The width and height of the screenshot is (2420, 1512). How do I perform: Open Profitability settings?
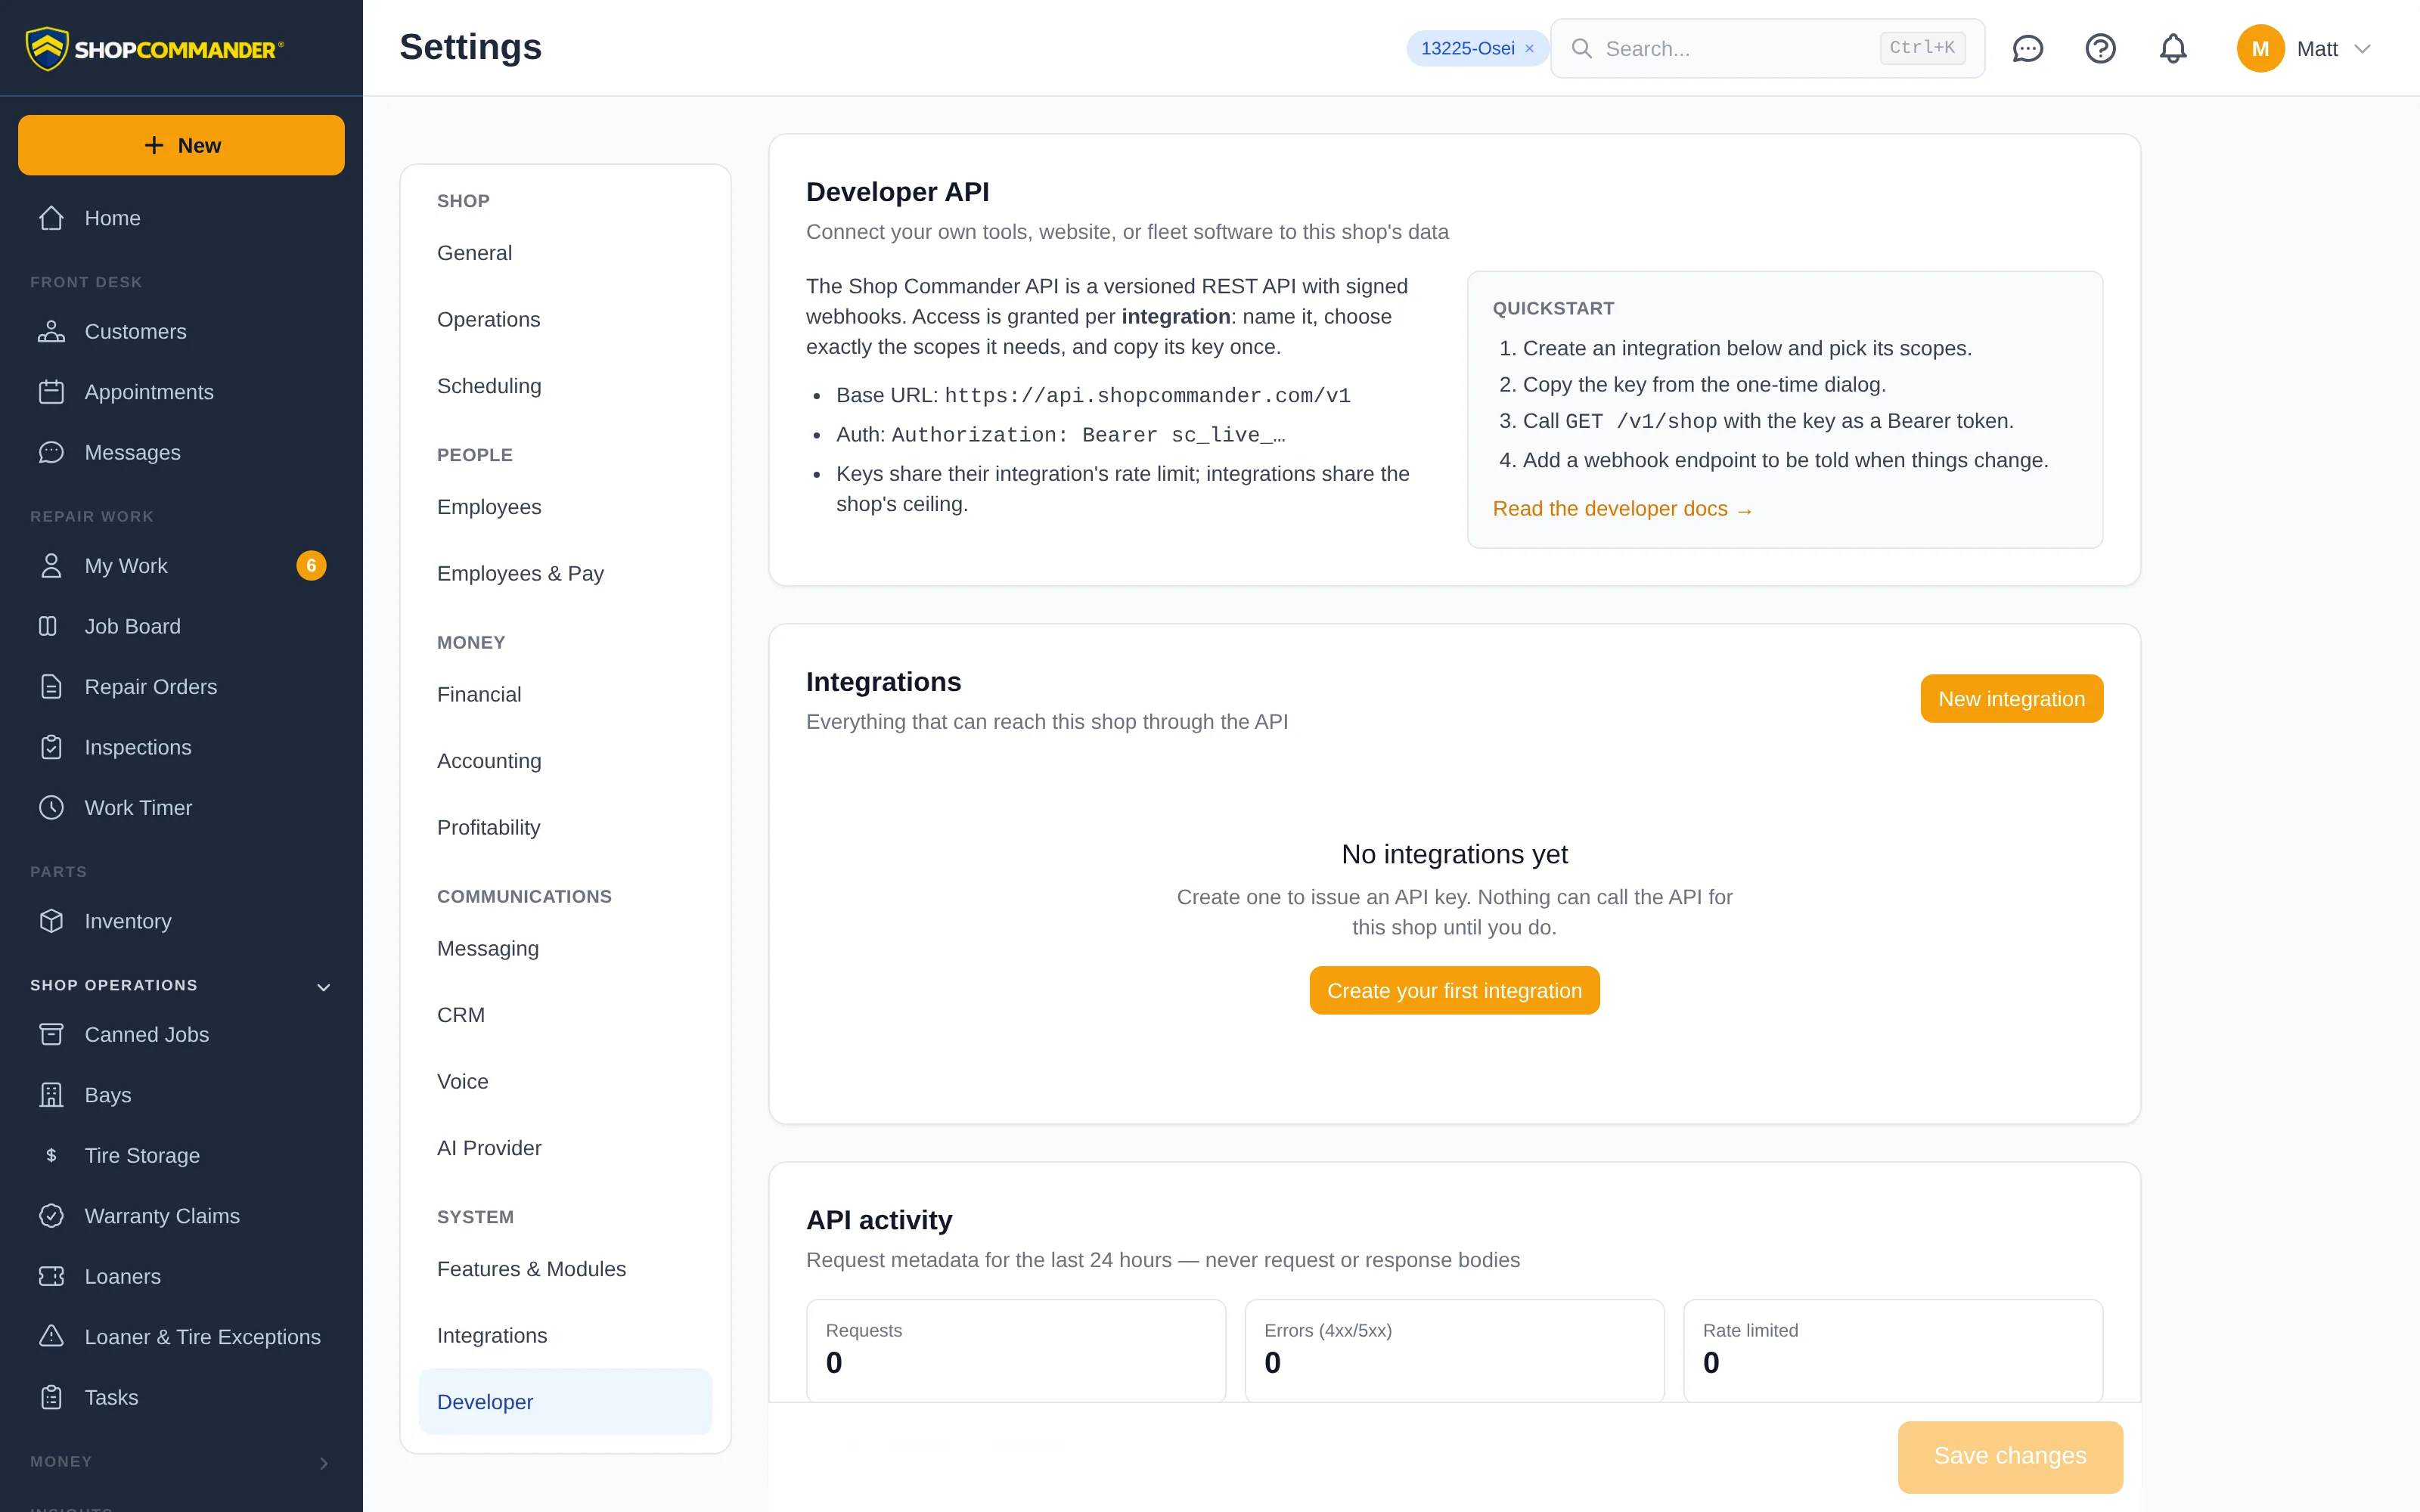coord(565,828)
